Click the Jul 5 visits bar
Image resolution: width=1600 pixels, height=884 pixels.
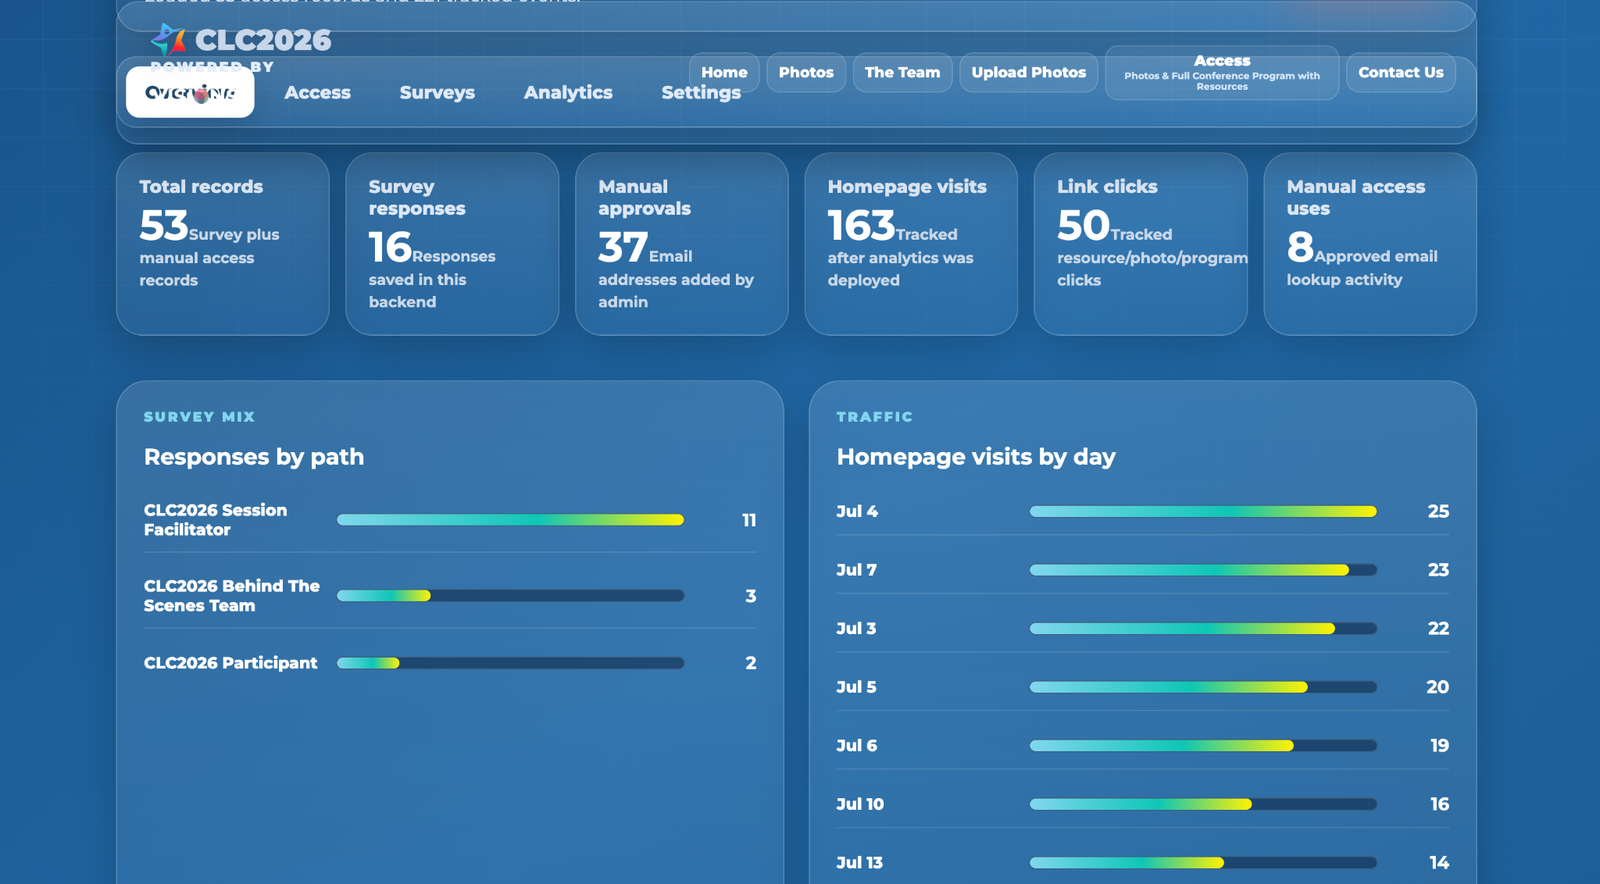[1203, 687]
